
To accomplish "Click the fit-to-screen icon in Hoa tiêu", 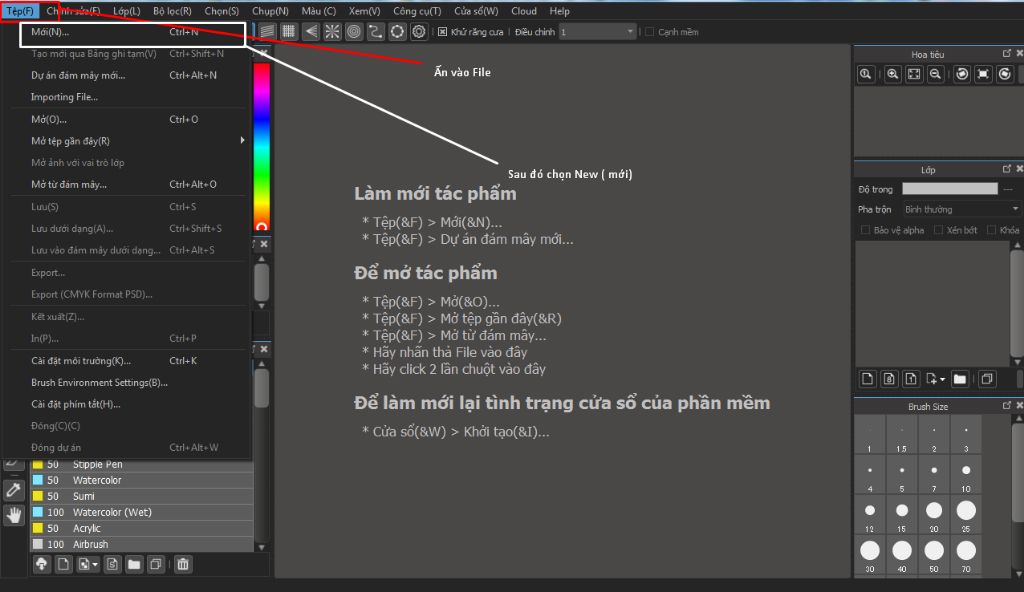I will click(914, 74).
